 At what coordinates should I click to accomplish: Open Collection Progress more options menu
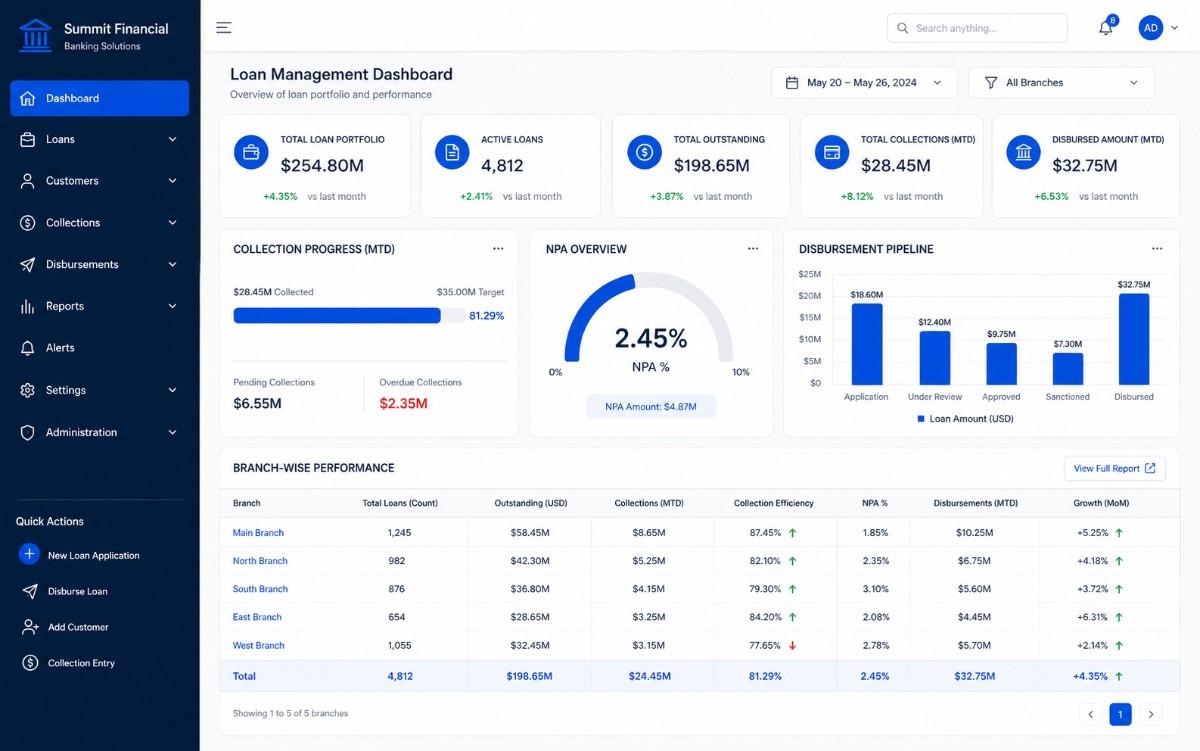click(x=498, y=249)
